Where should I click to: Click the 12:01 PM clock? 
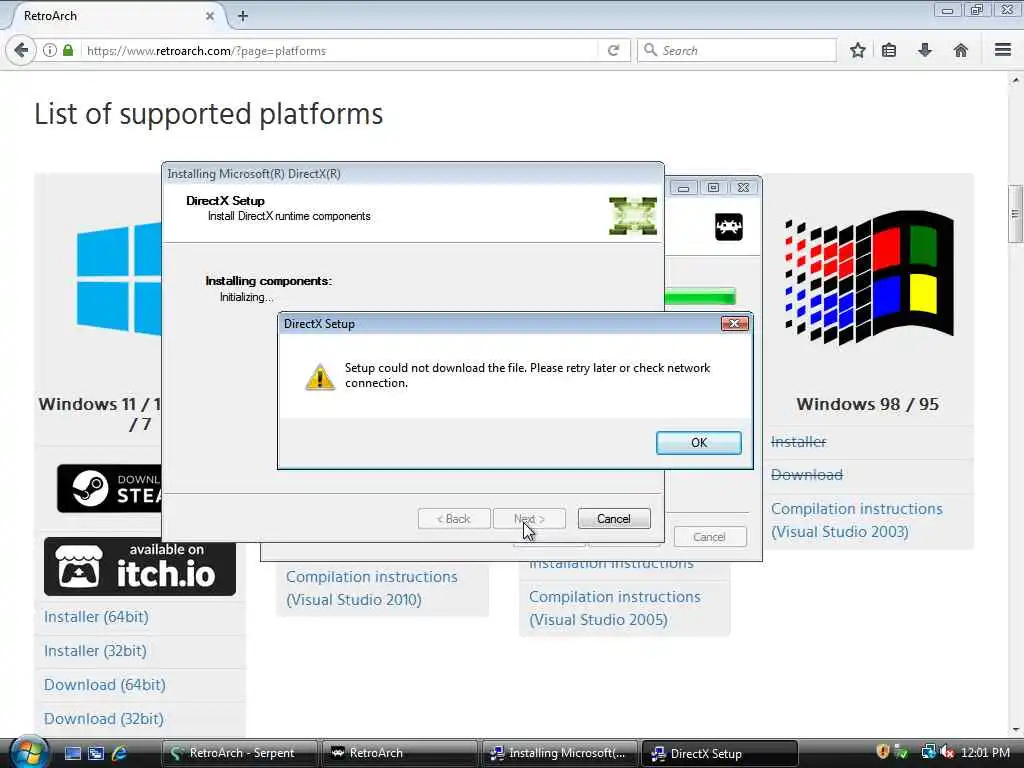tap(985, 752)
